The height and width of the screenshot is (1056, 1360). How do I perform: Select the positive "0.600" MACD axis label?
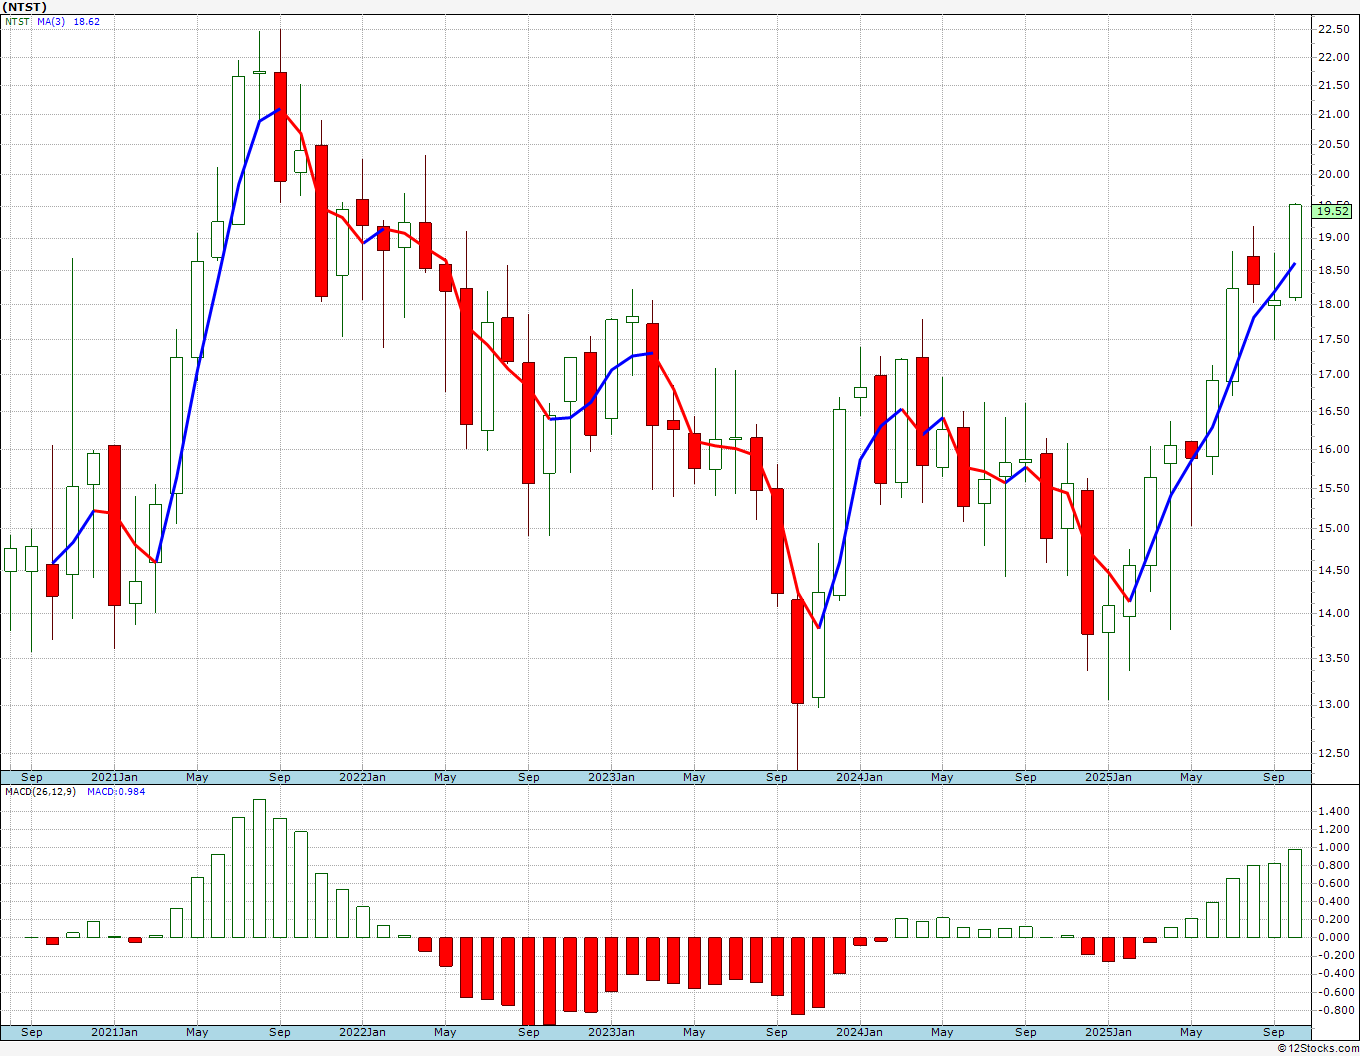(x=1333, y=883)
